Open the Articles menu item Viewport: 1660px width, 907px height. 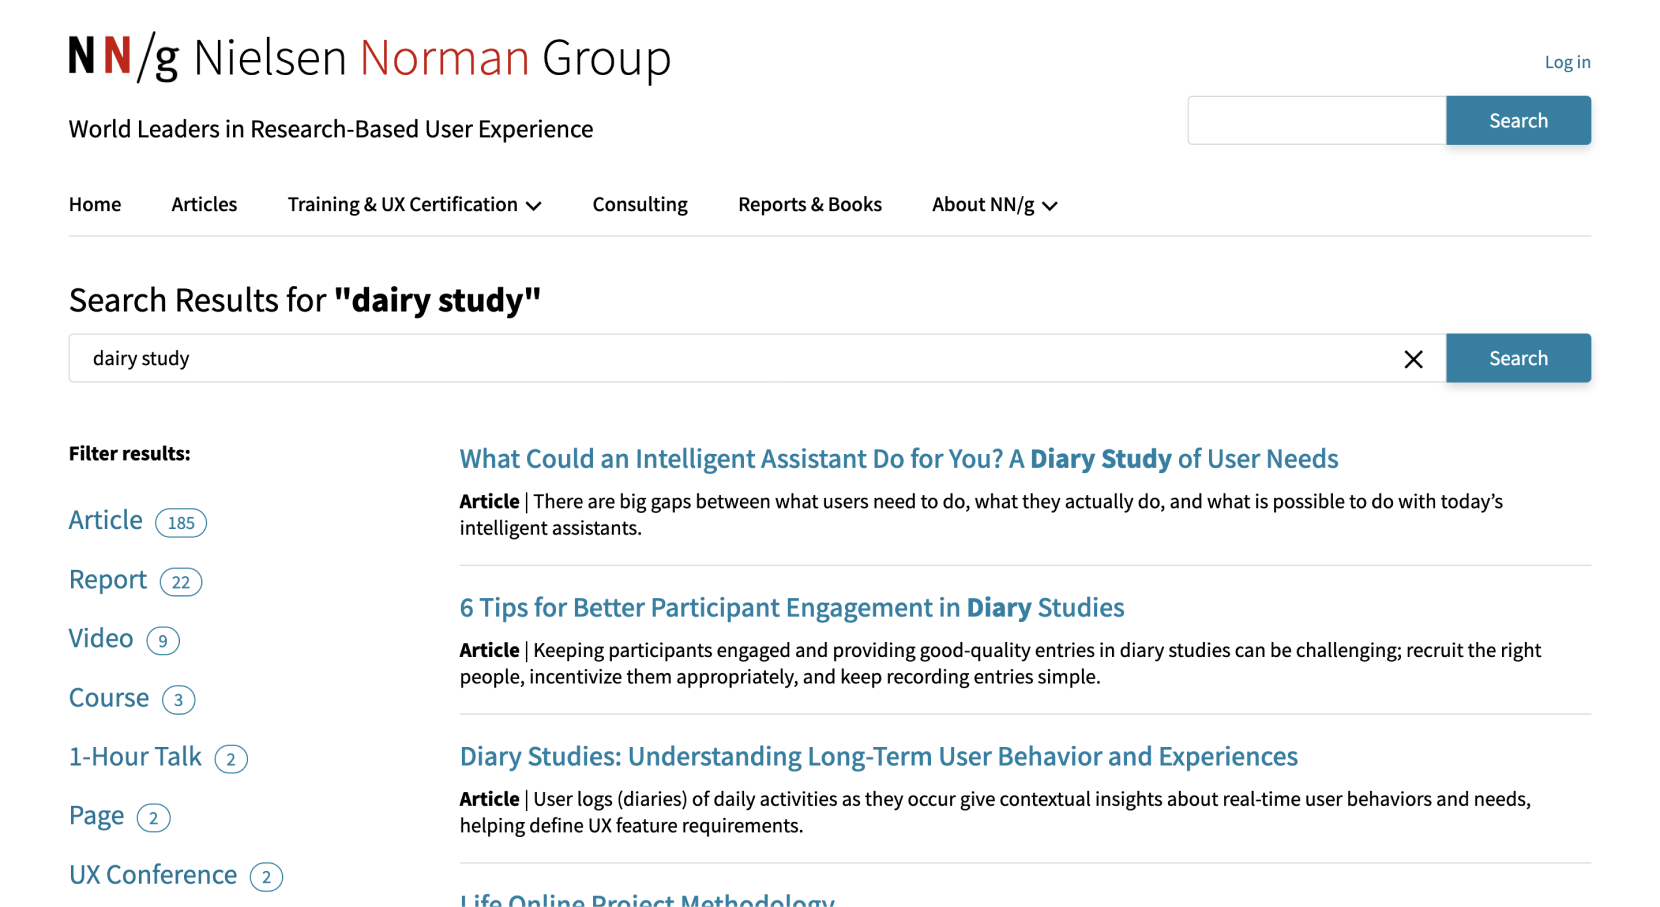click(x=204, y=204)
